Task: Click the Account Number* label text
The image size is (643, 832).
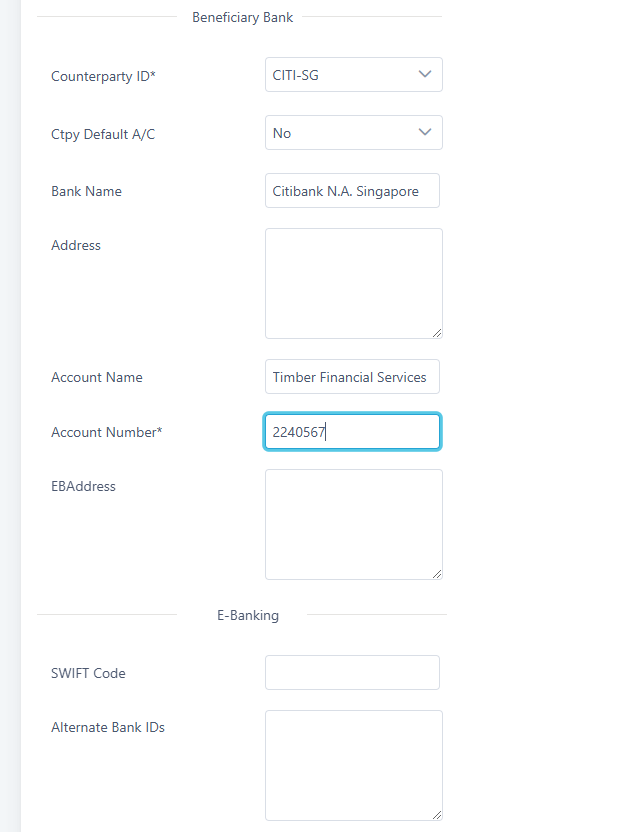Action: [106, 432]
